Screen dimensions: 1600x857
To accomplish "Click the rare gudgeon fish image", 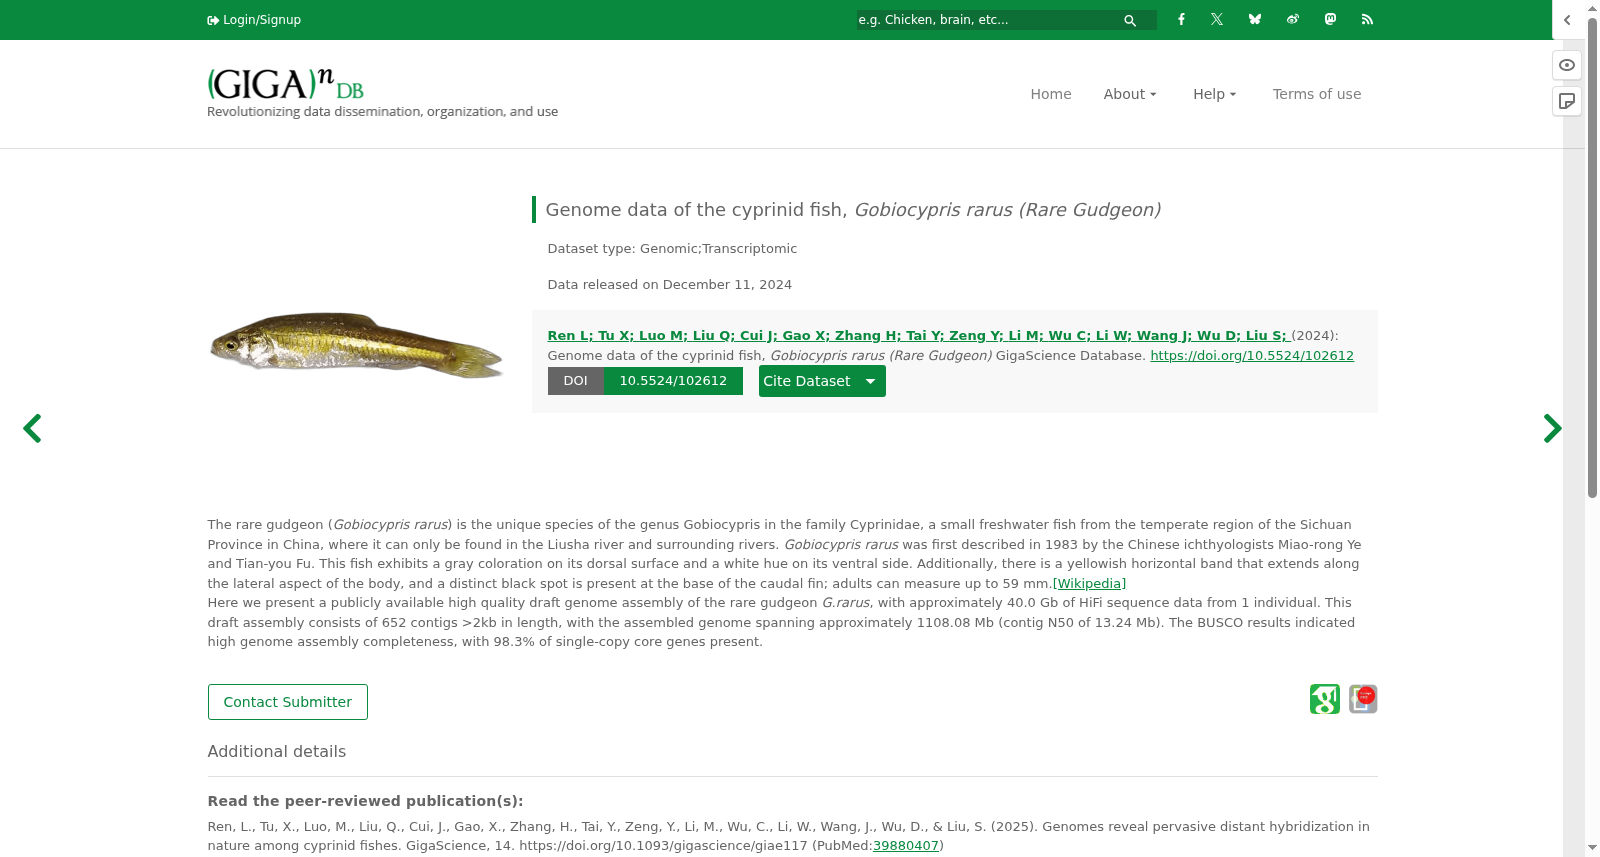I will [356, 345].
